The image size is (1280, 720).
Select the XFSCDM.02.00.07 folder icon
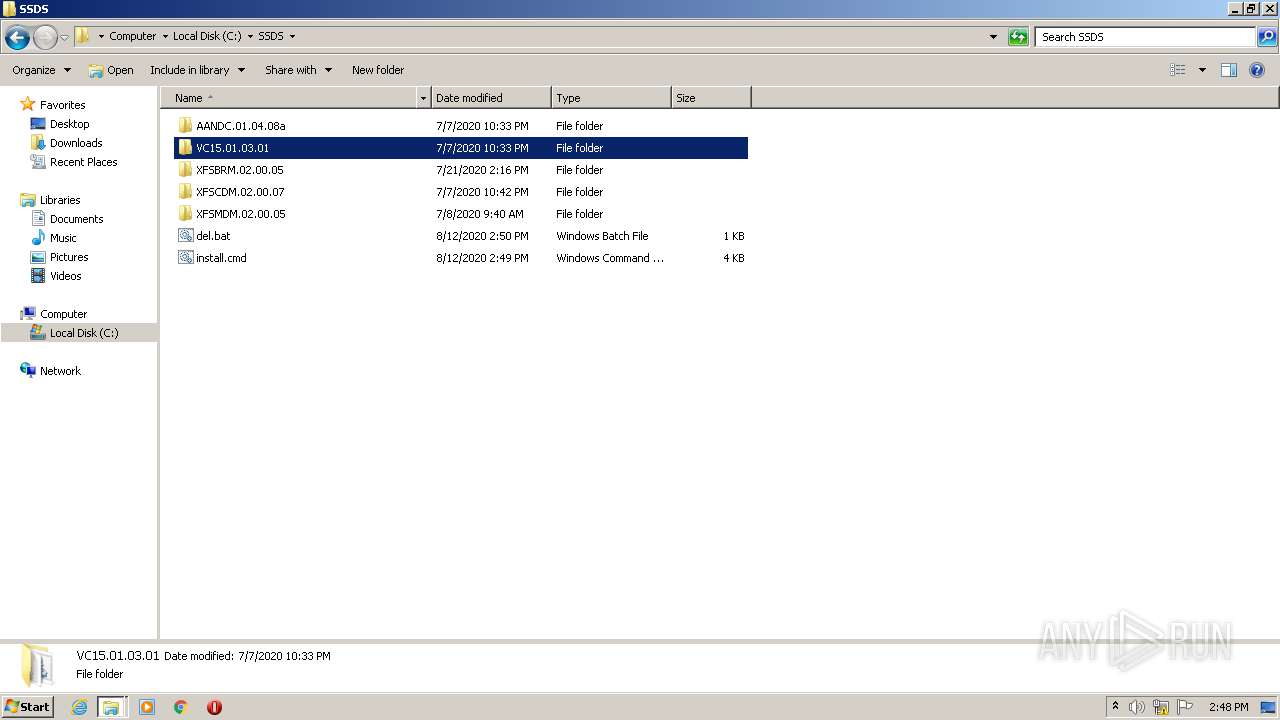(185, 192)
